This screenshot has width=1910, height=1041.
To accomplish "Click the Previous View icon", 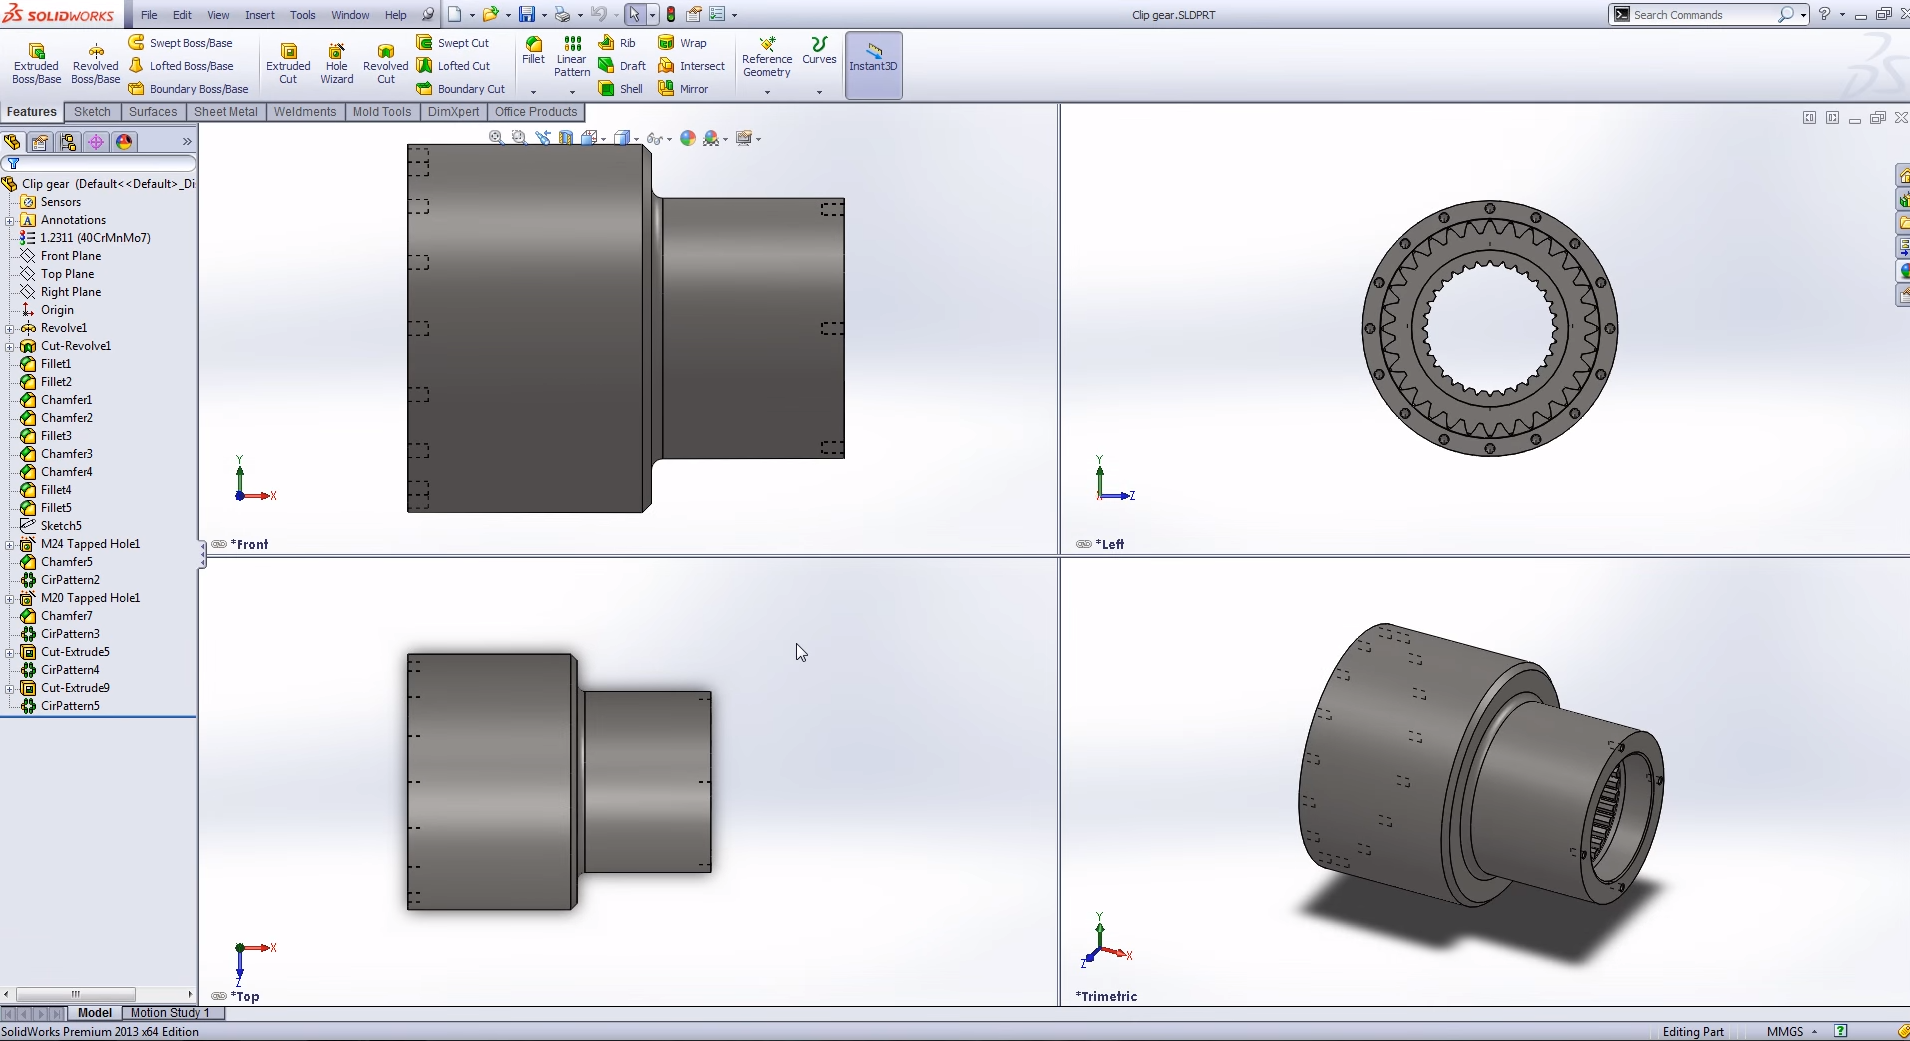I will pos(543,138).
